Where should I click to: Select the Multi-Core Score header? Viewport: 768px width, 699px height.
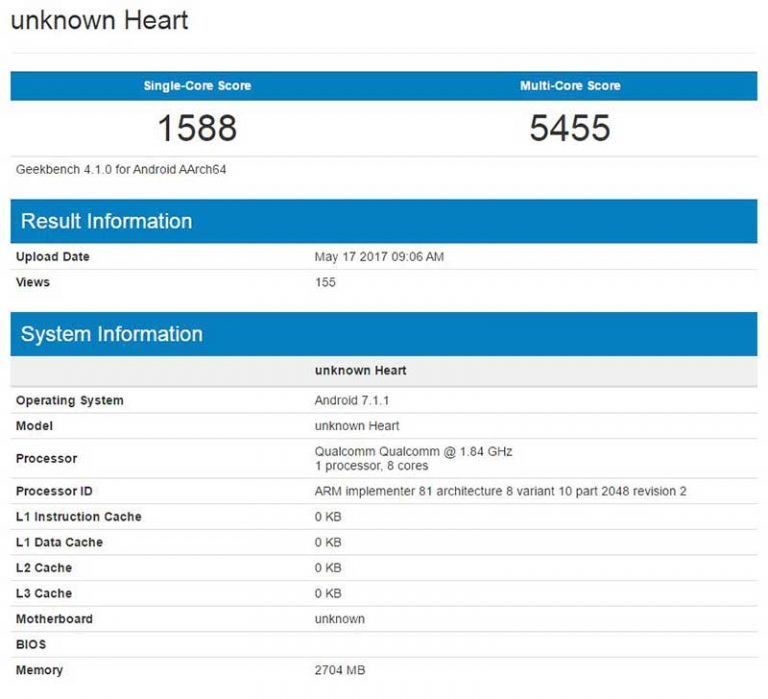[570, 86]
